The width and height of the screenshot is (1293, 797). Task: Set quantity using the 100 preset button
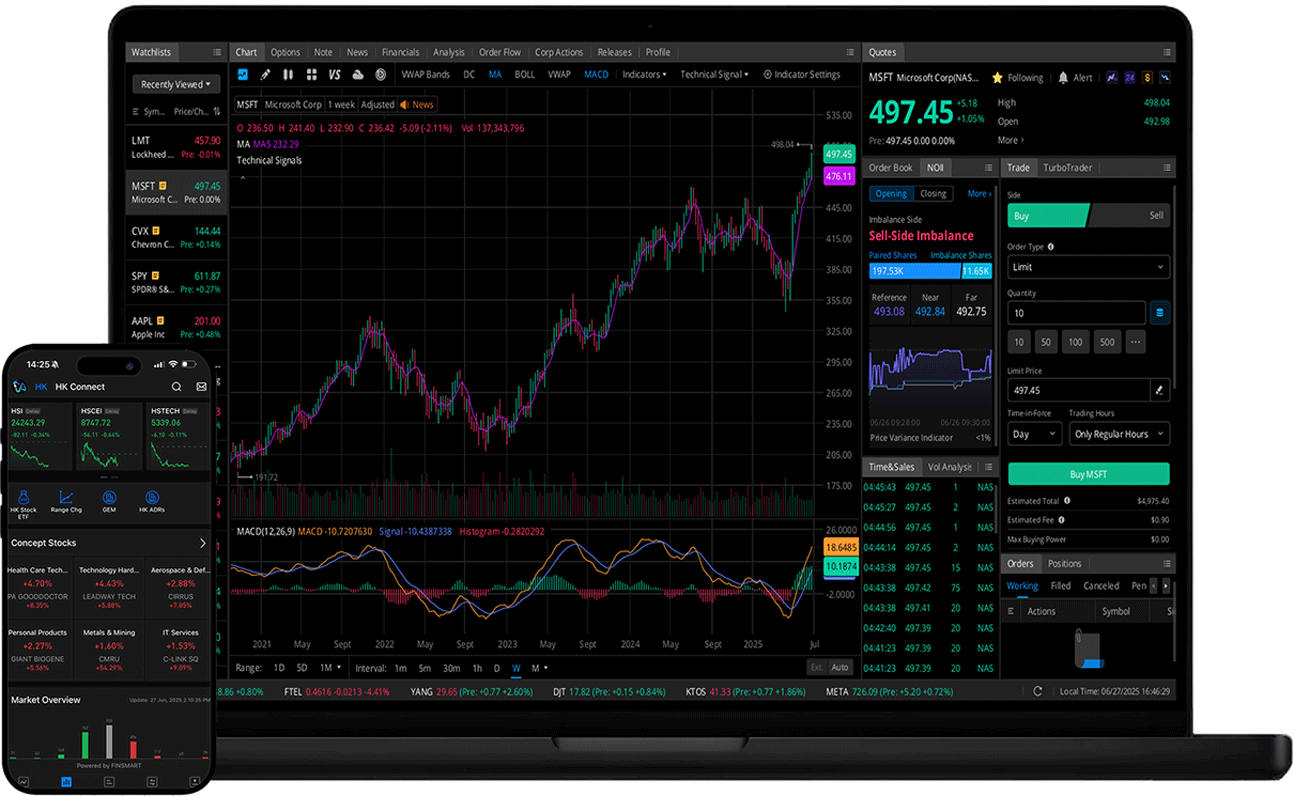(1075, 342)
